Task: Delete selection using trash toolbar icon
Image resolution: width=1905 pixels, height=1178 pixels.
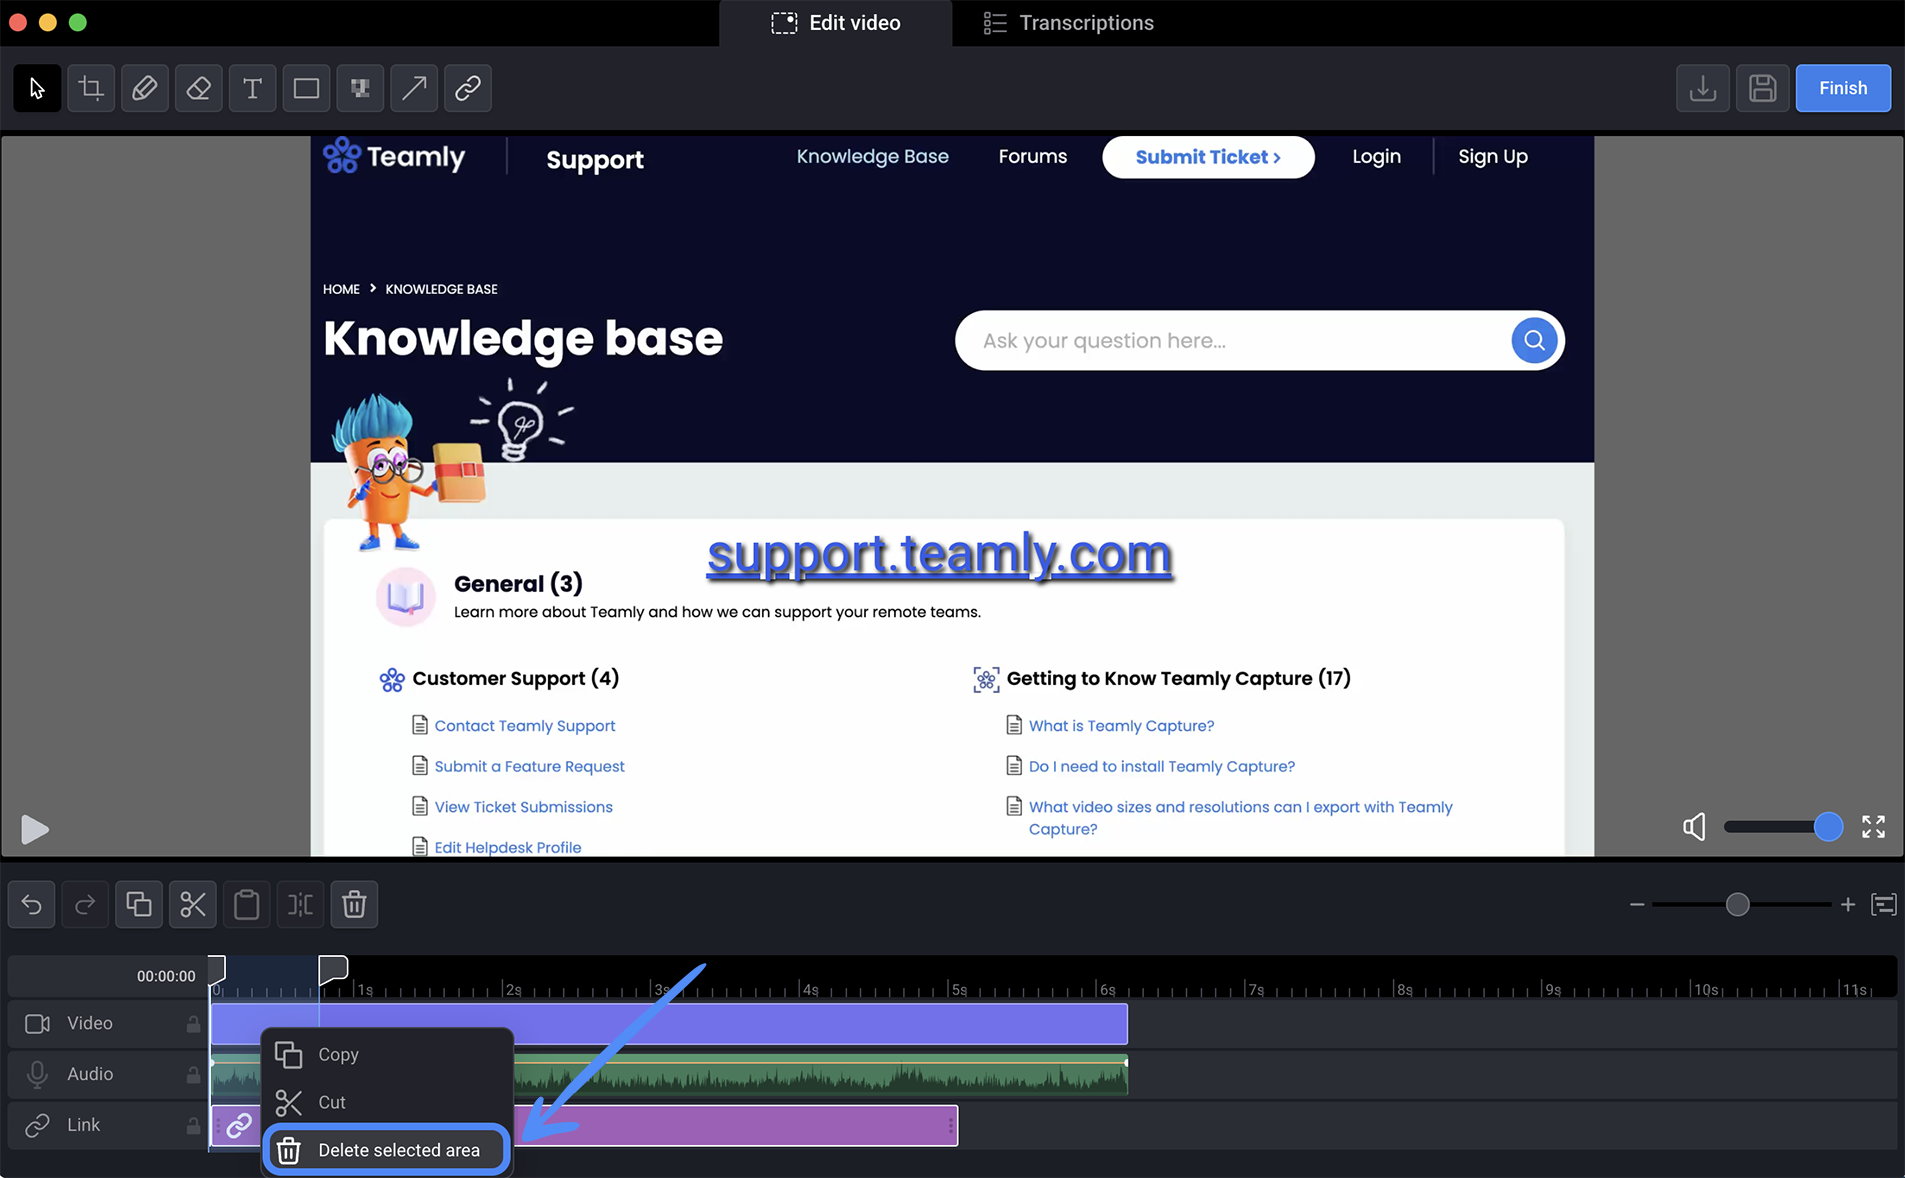Action: coord(354,905)
